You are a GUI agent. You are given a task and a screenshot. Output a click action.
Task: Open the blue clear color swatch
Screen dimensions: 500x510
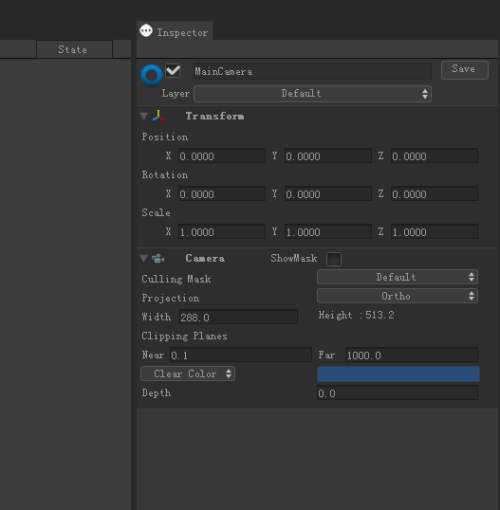click(x=398, y=374)
